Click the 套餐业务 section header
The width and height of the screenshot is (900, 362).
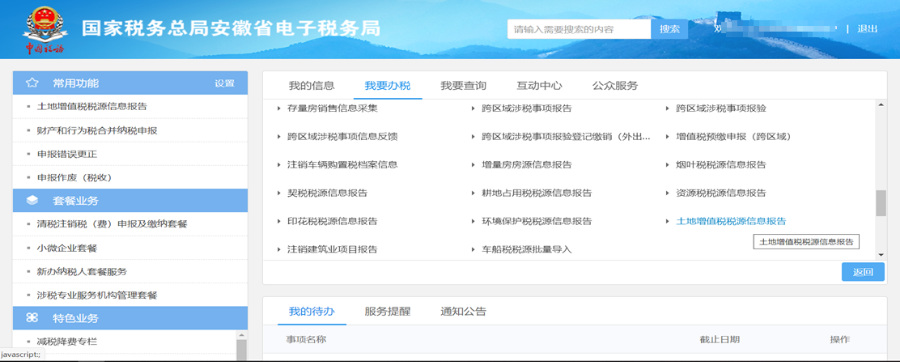(x=130, y=201)
